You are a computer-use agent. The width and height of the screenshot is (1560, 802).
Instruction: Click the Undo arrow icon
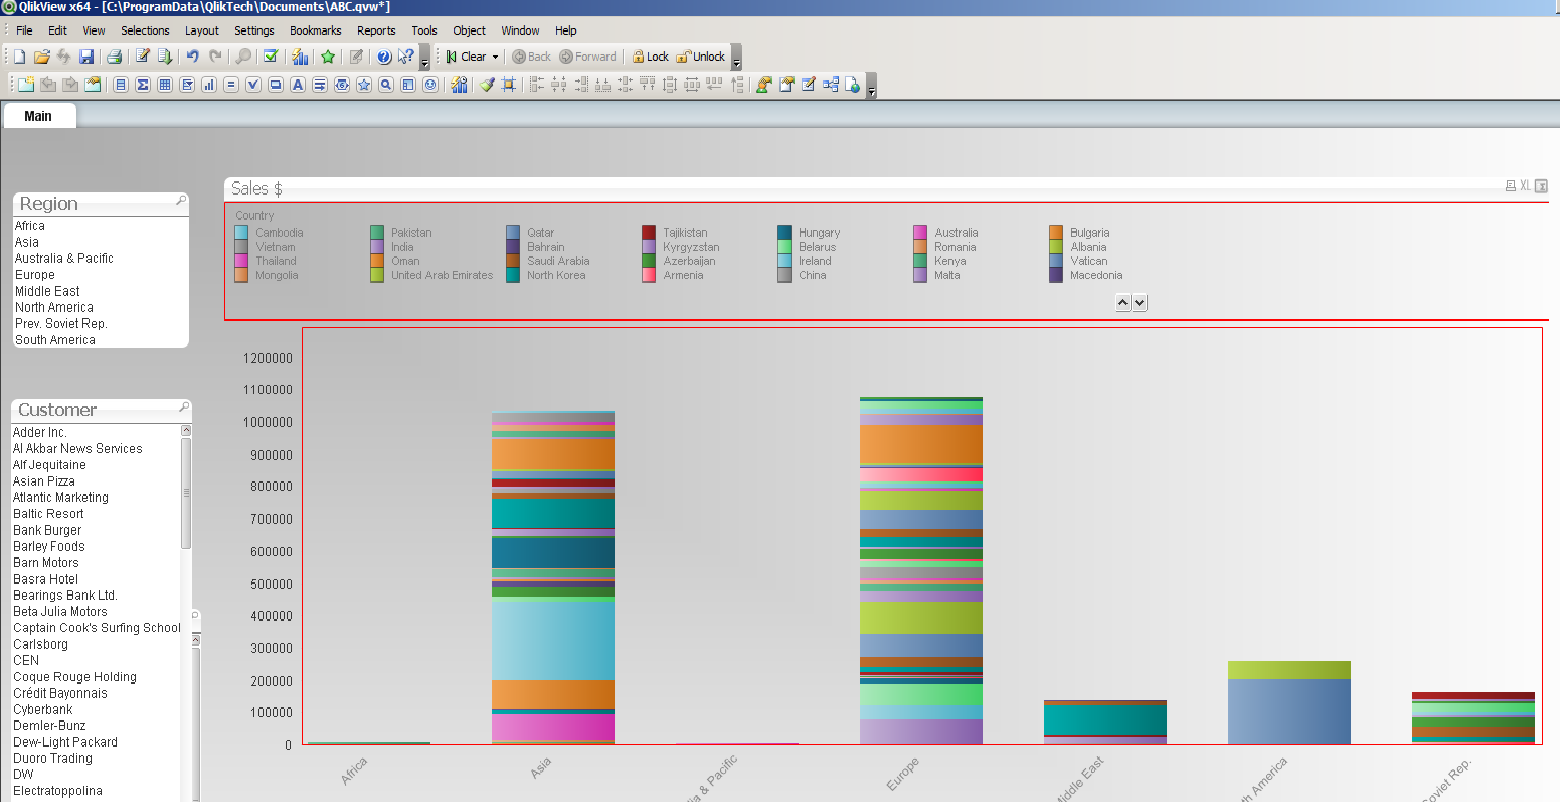tap(192, 57)
